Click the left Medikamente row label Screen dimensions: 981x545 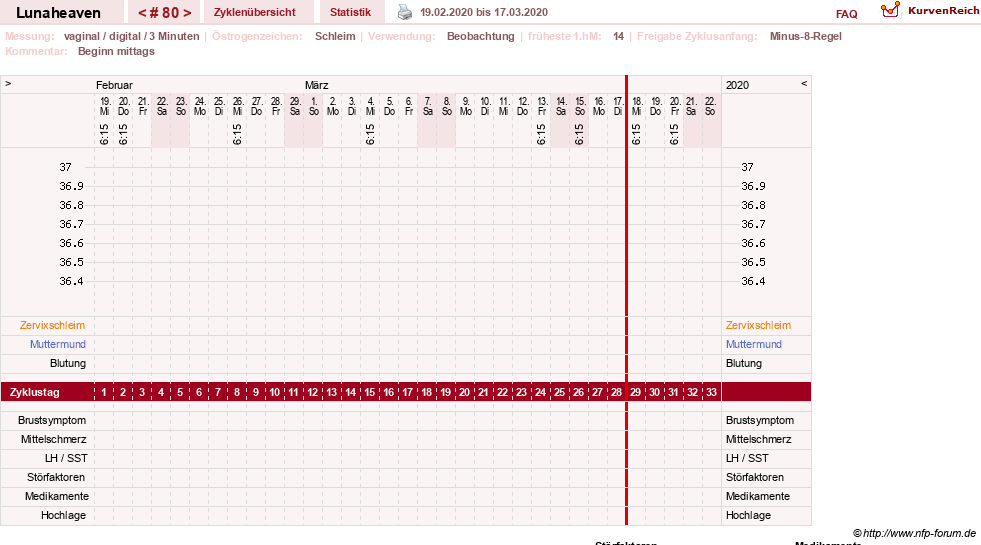(x=57, y=496)
